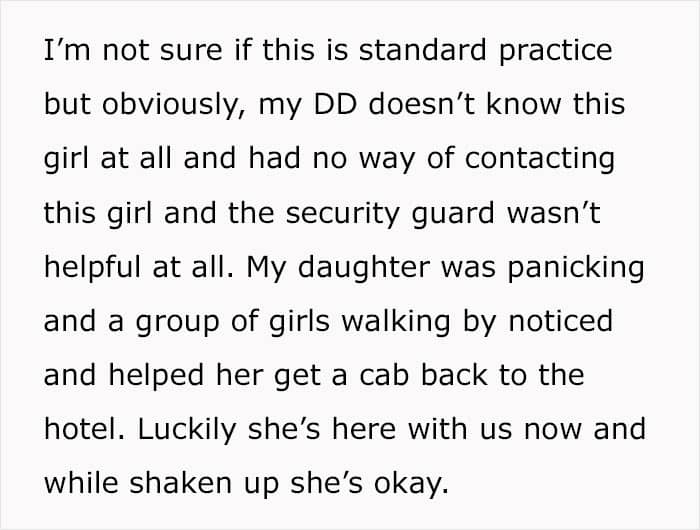Click the word "practice"

point(555,52)
